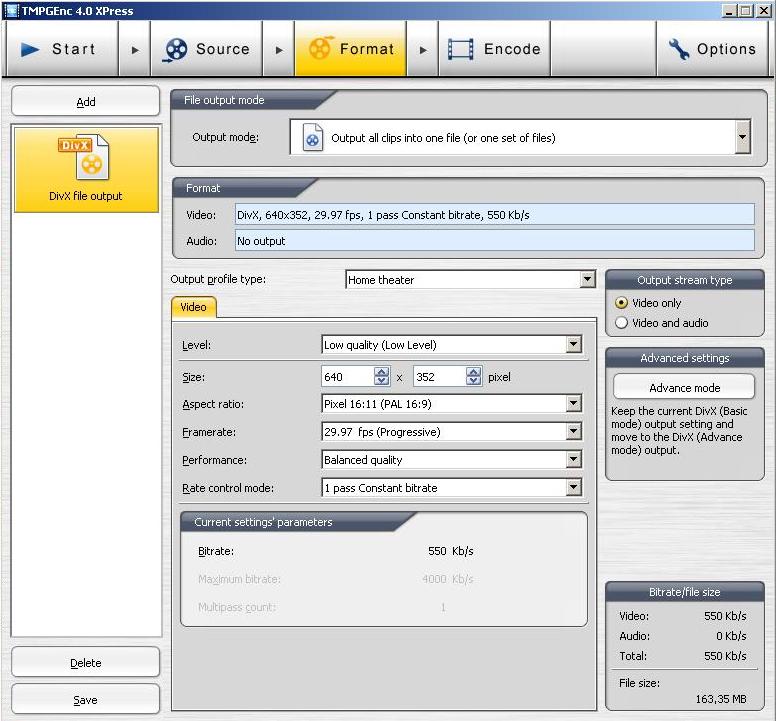776x721 pixels.
Task: Minimize the TMPGEnc window
Action: pos(728,10)
